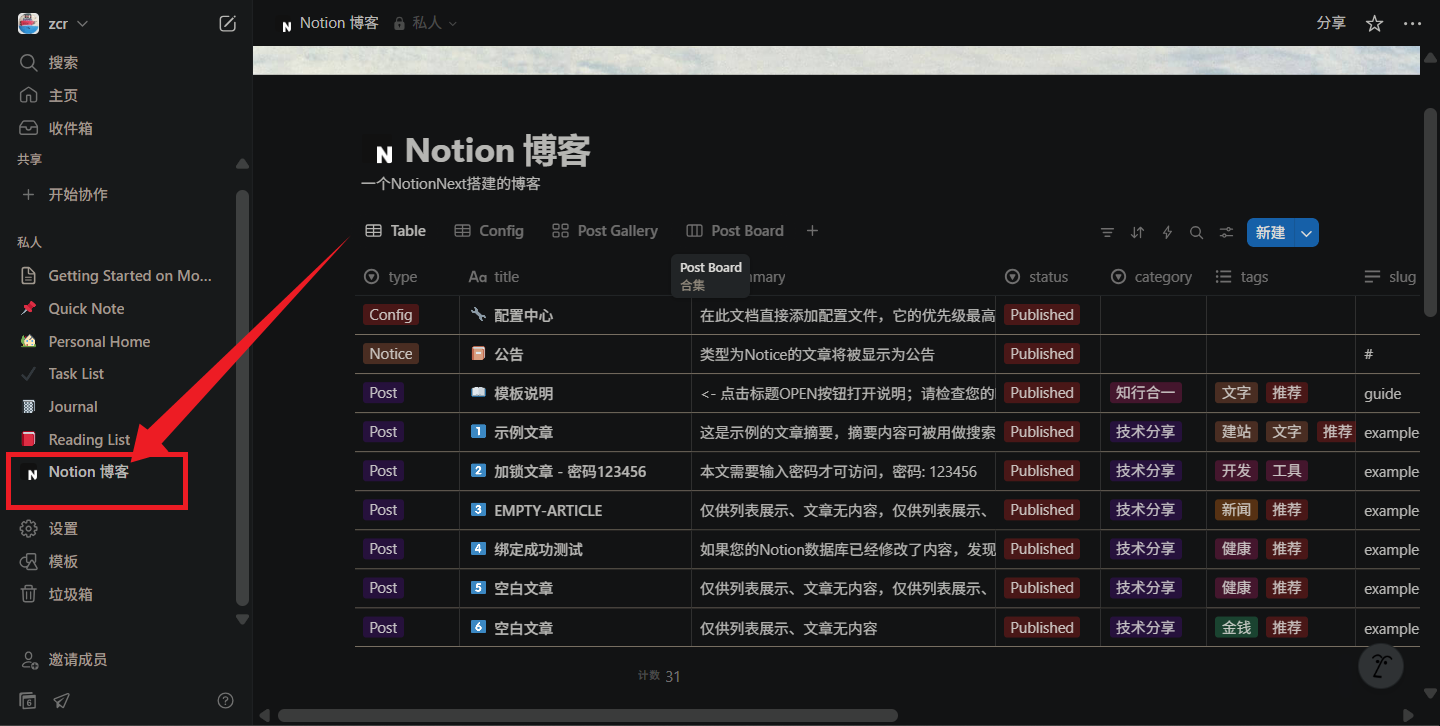
Task: Open the 模板说明 row title
Action: pos(523,393)
